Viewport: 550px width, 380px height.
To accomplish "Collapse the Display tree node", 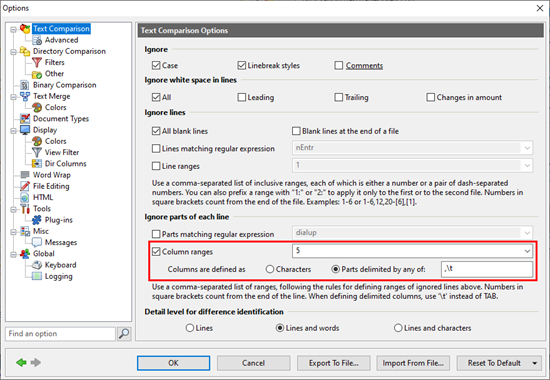I will [13, 131].
